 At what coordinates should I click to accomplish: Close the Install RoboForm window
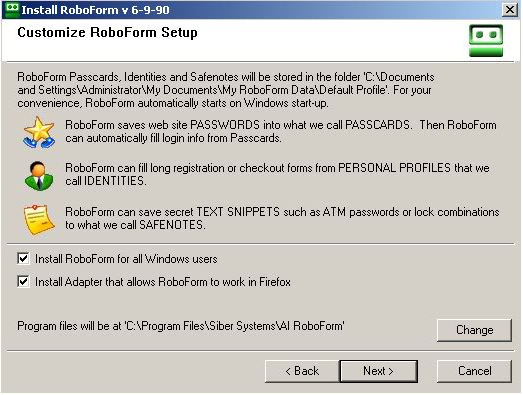click(x=510, y=10)
